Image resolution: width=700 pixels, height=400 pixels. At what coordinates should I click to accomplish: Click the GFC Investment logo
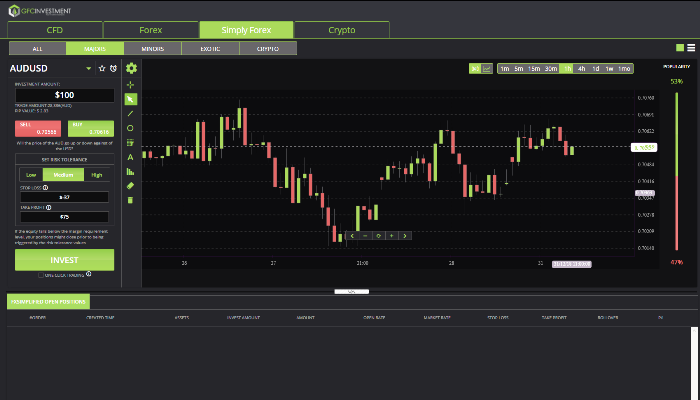click(x=40, y=11)
